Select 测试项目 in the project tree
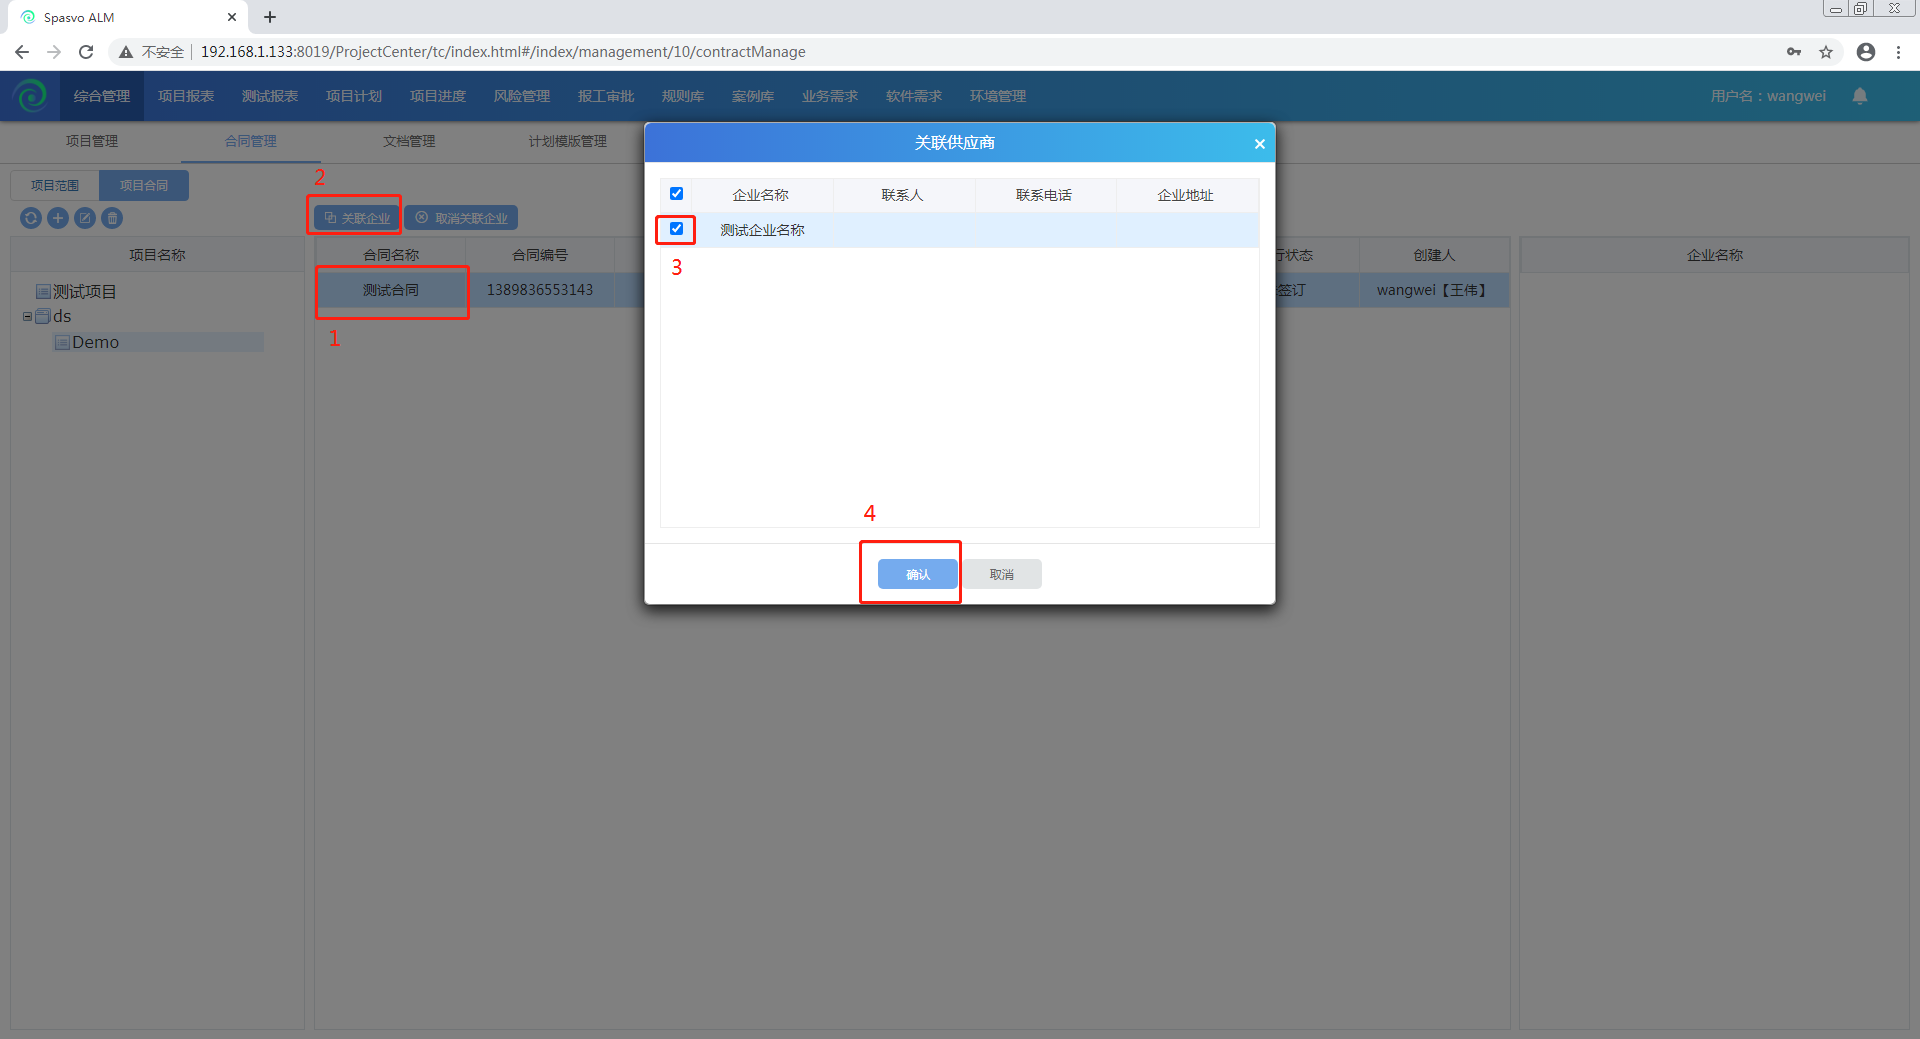This screenshot has width=1920, height=1039. click(84, 292)
